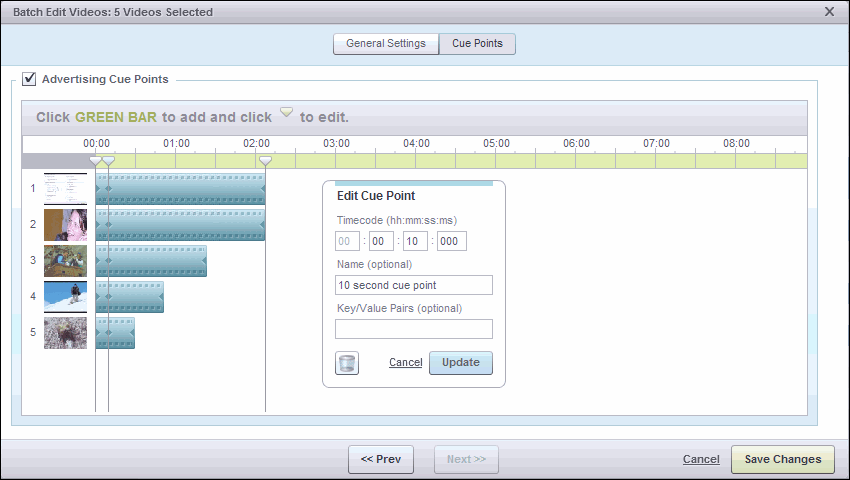Click the Next >> button
The width and height of the screenshot is (850, 480).
pos(466,459)
